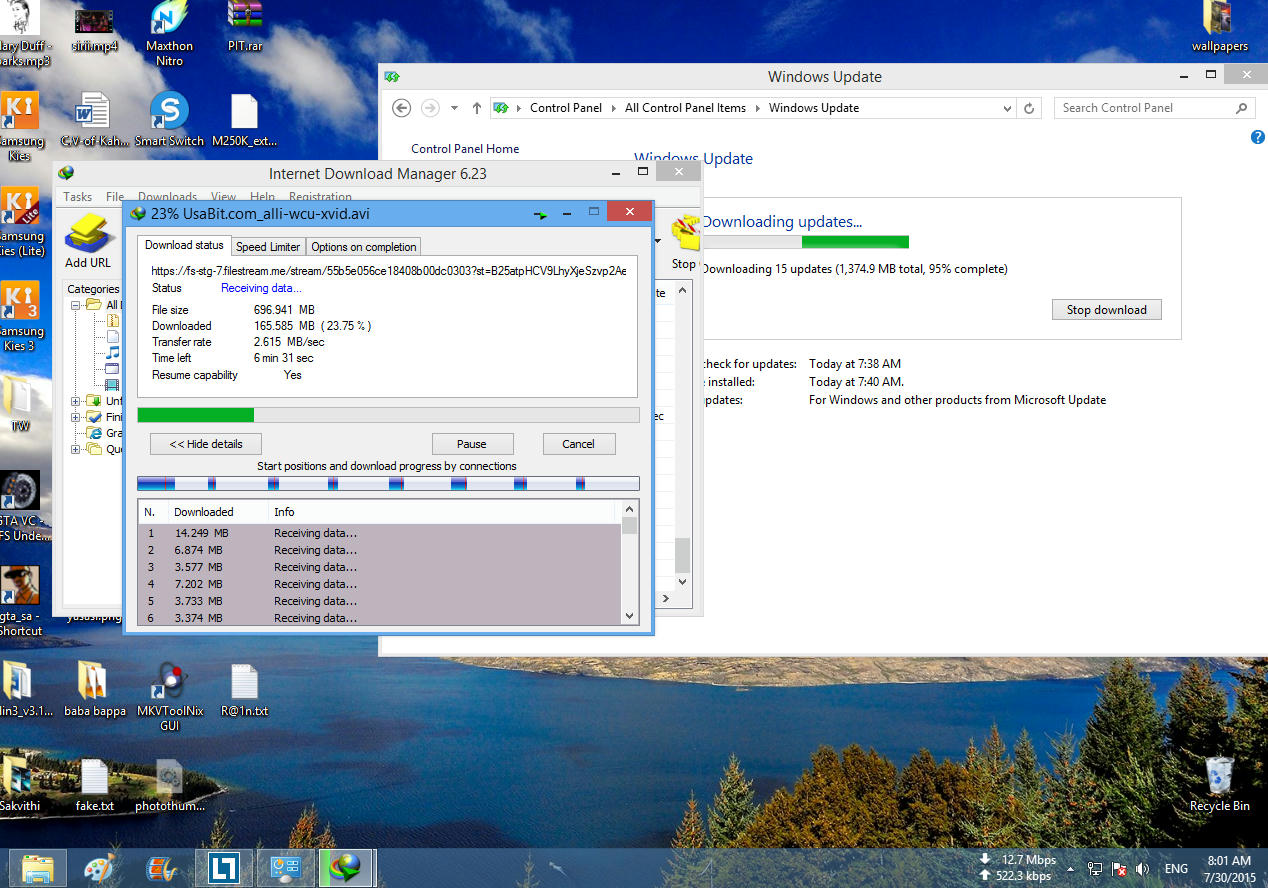Click the Up arrow in Windows Update window
Screen dimensions: 1268x888
click(x=477, y=108)
